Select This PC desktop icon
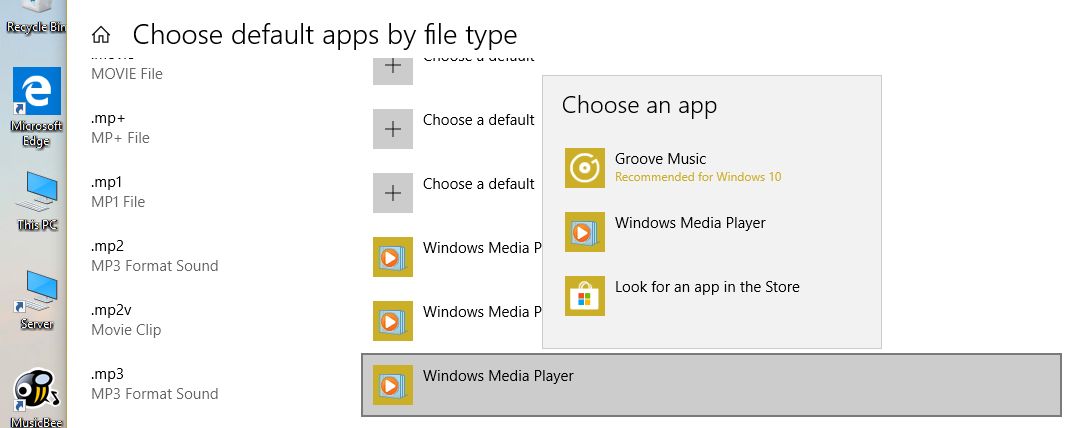The width and height of the screenshot is (1084, 428). click(37, 201)
